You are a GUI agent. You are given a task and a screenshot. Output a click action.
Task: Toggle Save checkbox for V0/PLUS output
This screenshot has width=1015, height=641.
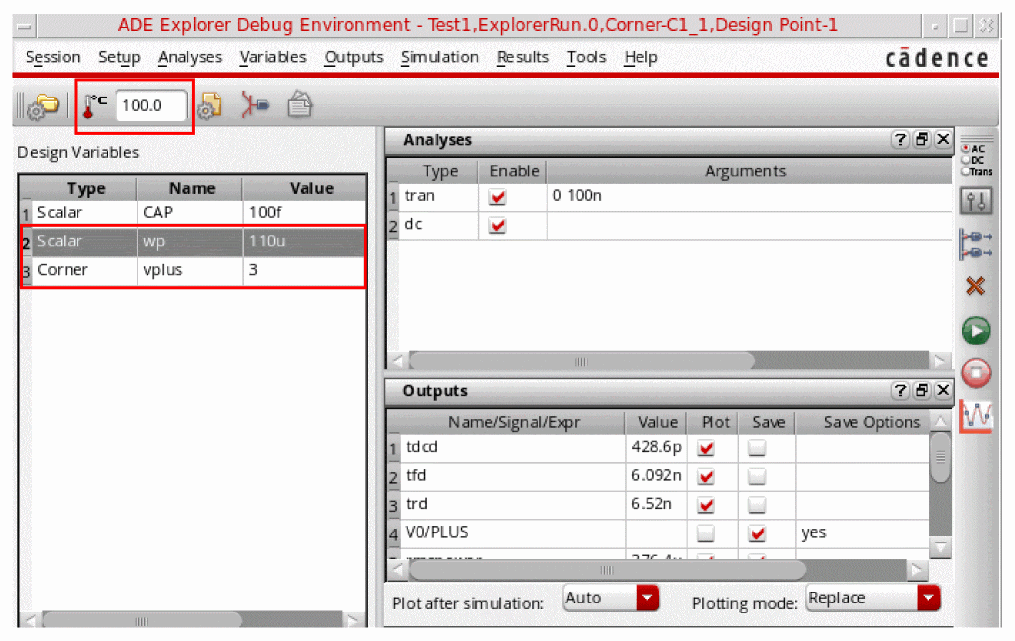757,534
